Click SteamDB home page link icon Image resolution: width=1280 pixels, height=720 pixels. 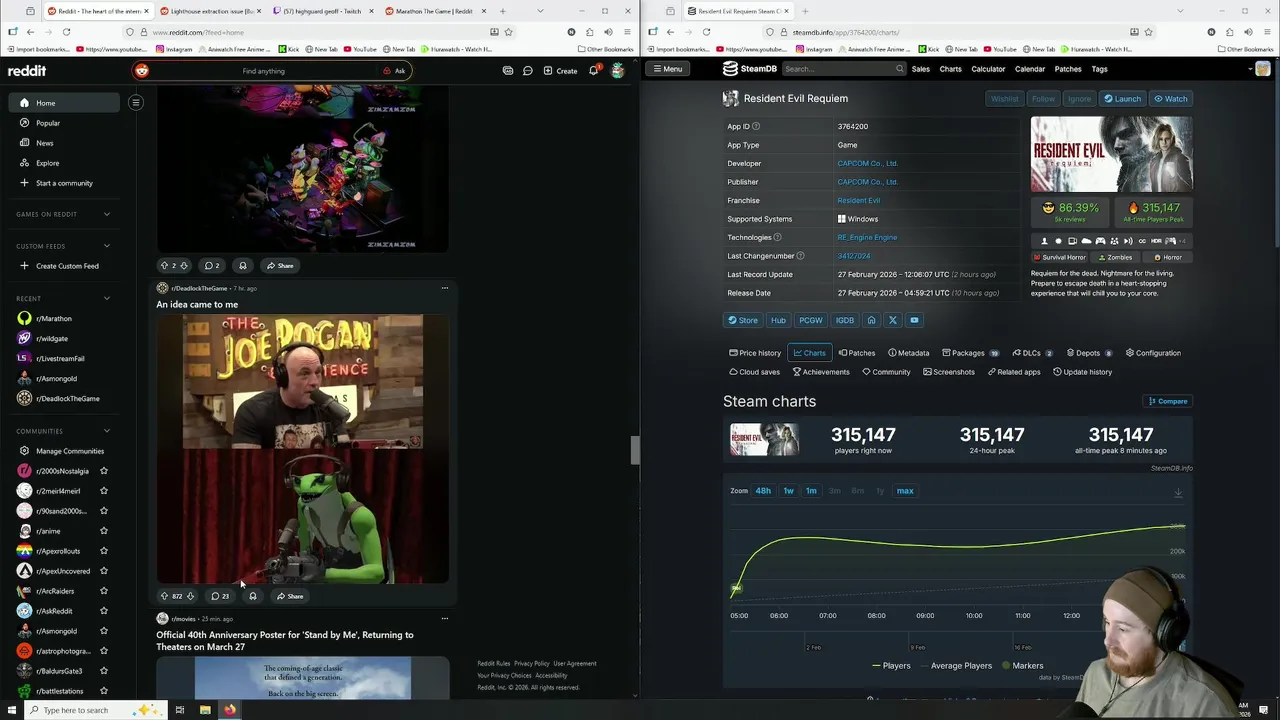click(871, 320)
